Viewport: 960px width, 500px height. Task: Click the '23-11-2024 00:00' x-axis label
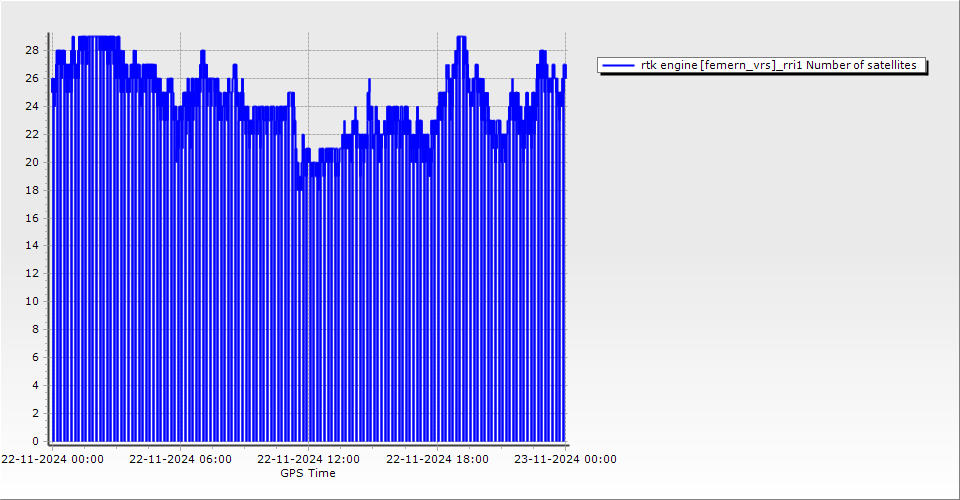(565, 460)
